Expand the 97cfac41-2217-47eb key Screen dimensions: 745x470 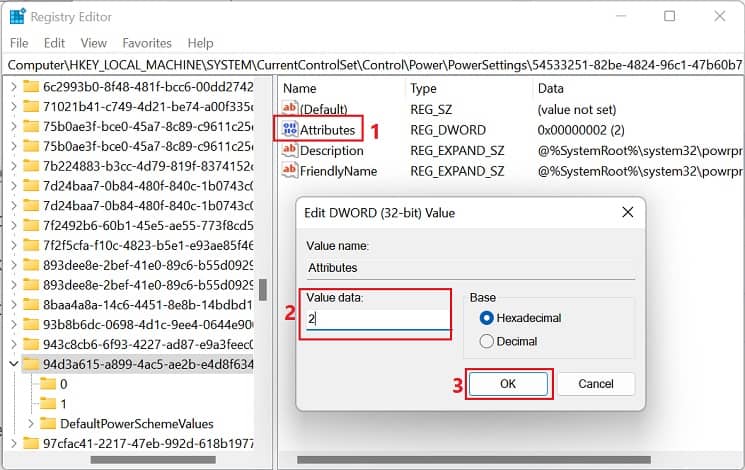13,443
